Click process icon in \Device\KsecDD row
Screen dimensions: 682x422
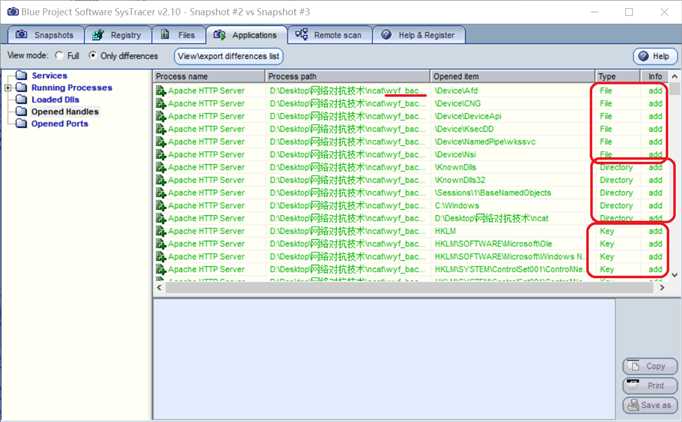[x=161, y=129]
